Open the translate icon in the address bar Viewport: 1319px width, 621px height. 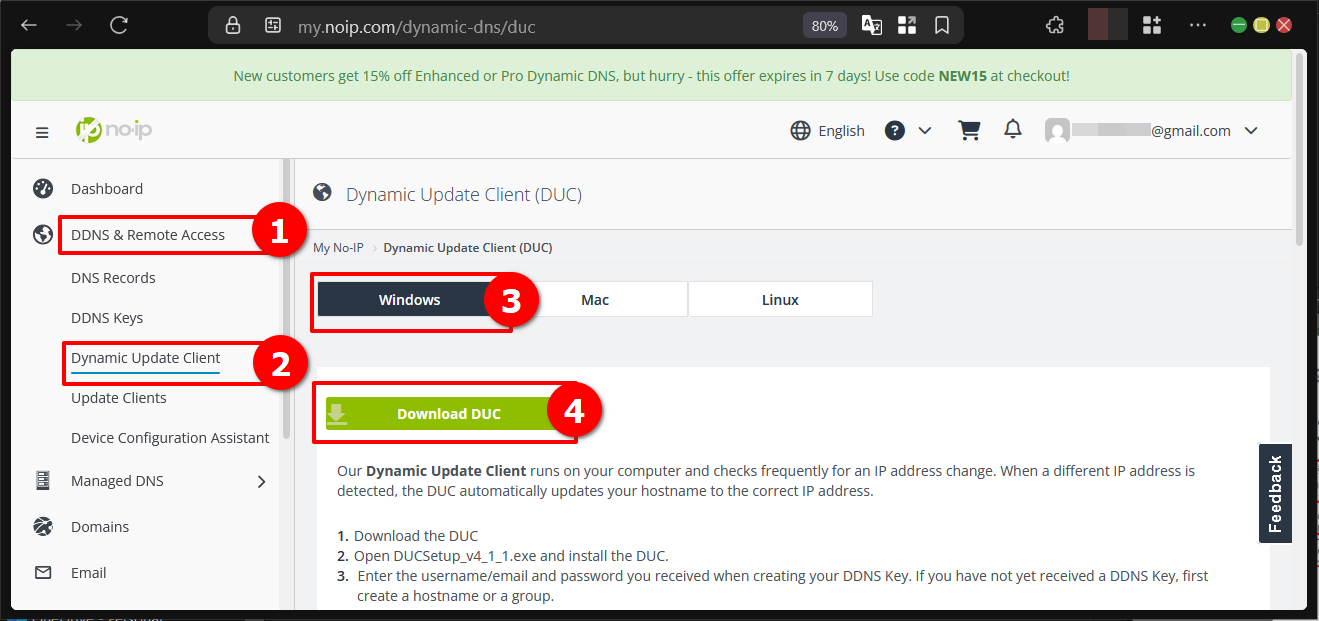click(870, 25)
